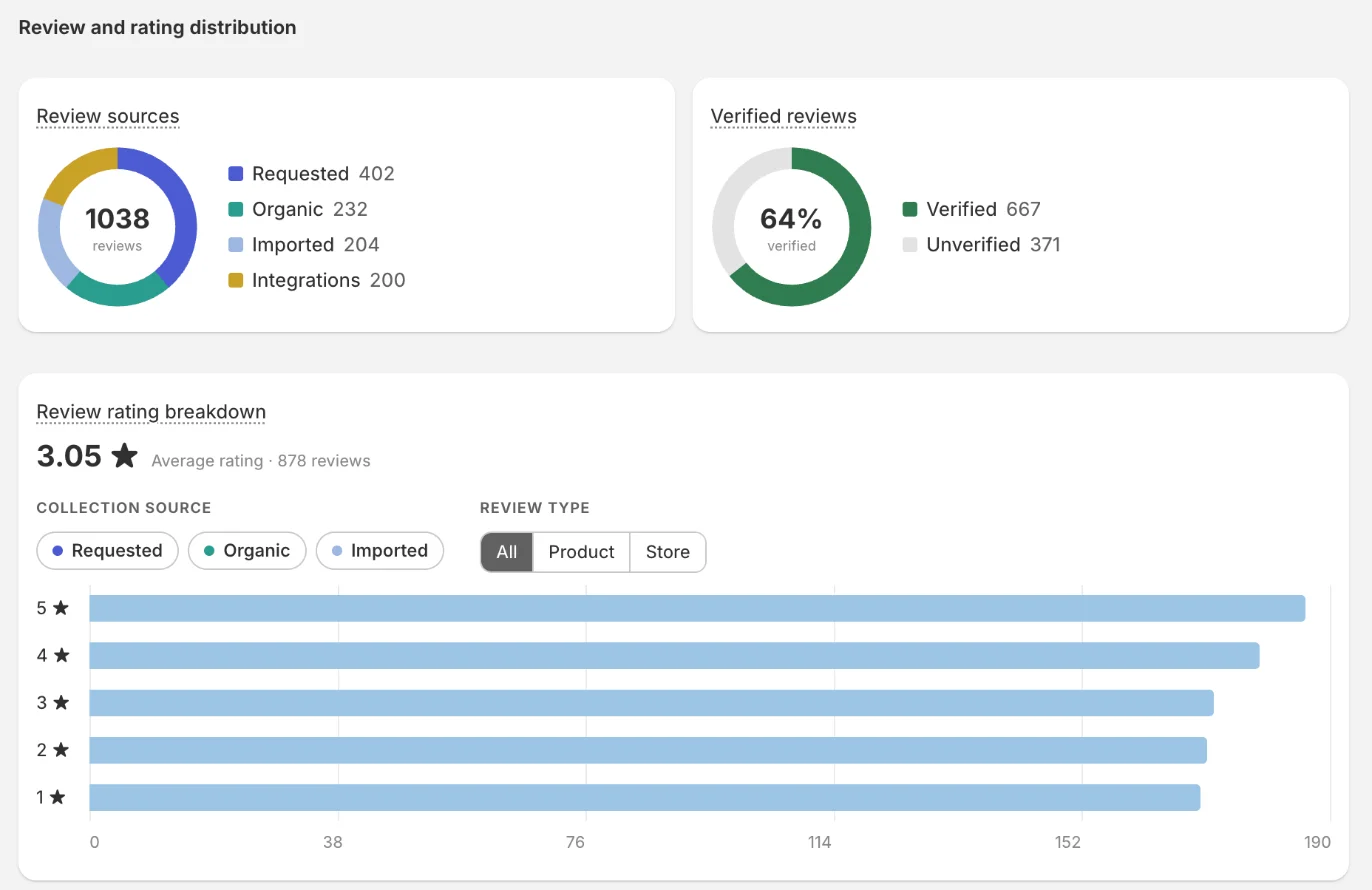
Task: Toggle the Requested collection source filter
Action: point(107,551)
